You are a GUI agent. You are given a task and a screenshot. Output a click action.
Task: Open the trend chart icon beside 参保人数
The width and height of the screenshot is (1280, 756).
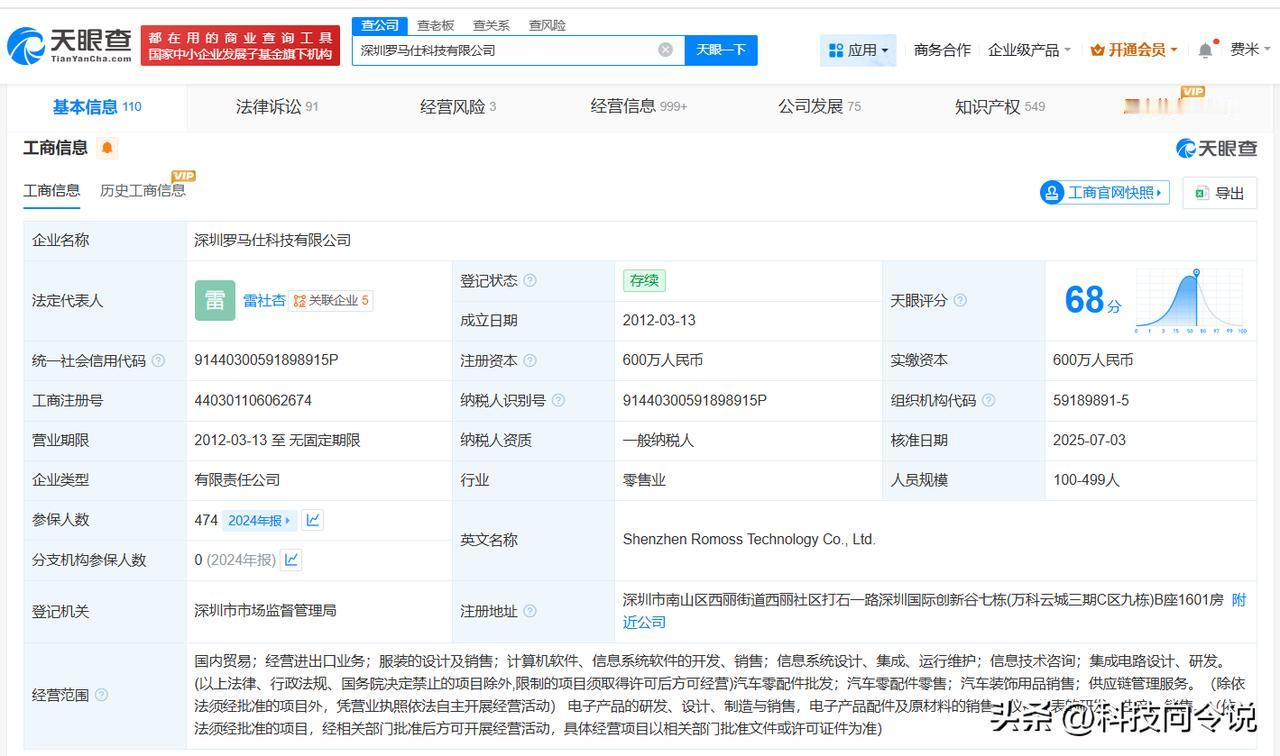[313, 520]
